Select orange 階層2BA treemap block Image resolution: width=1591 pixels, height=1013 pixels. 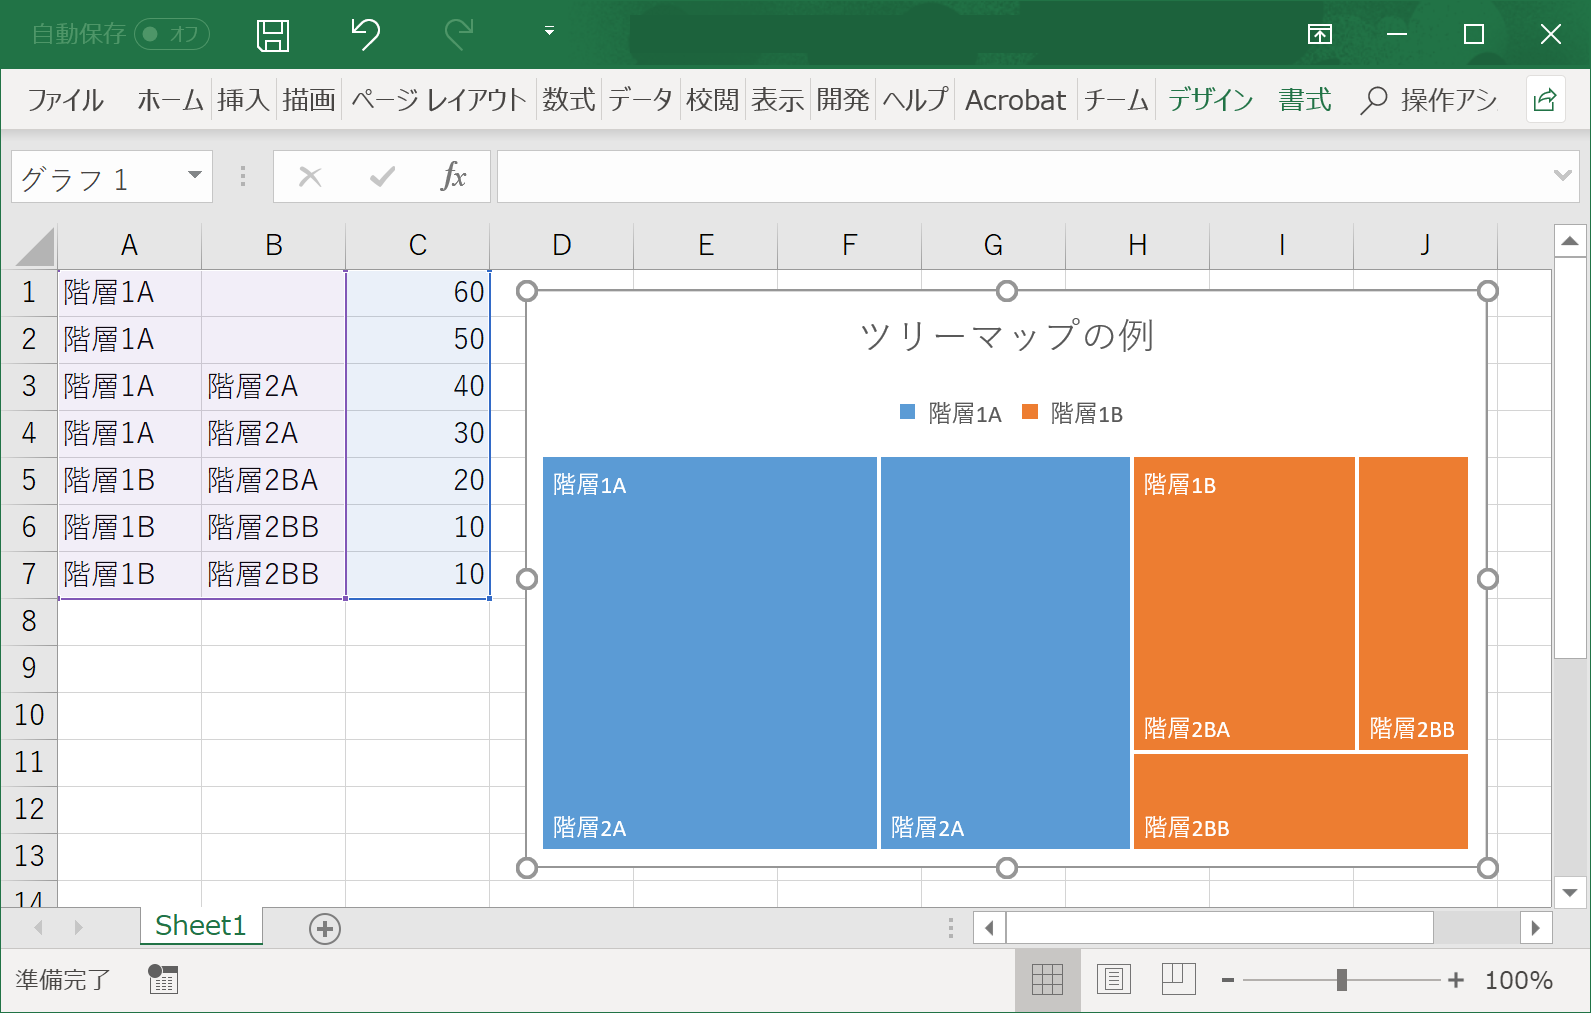pyautogui.click(x=1244, y=603)
